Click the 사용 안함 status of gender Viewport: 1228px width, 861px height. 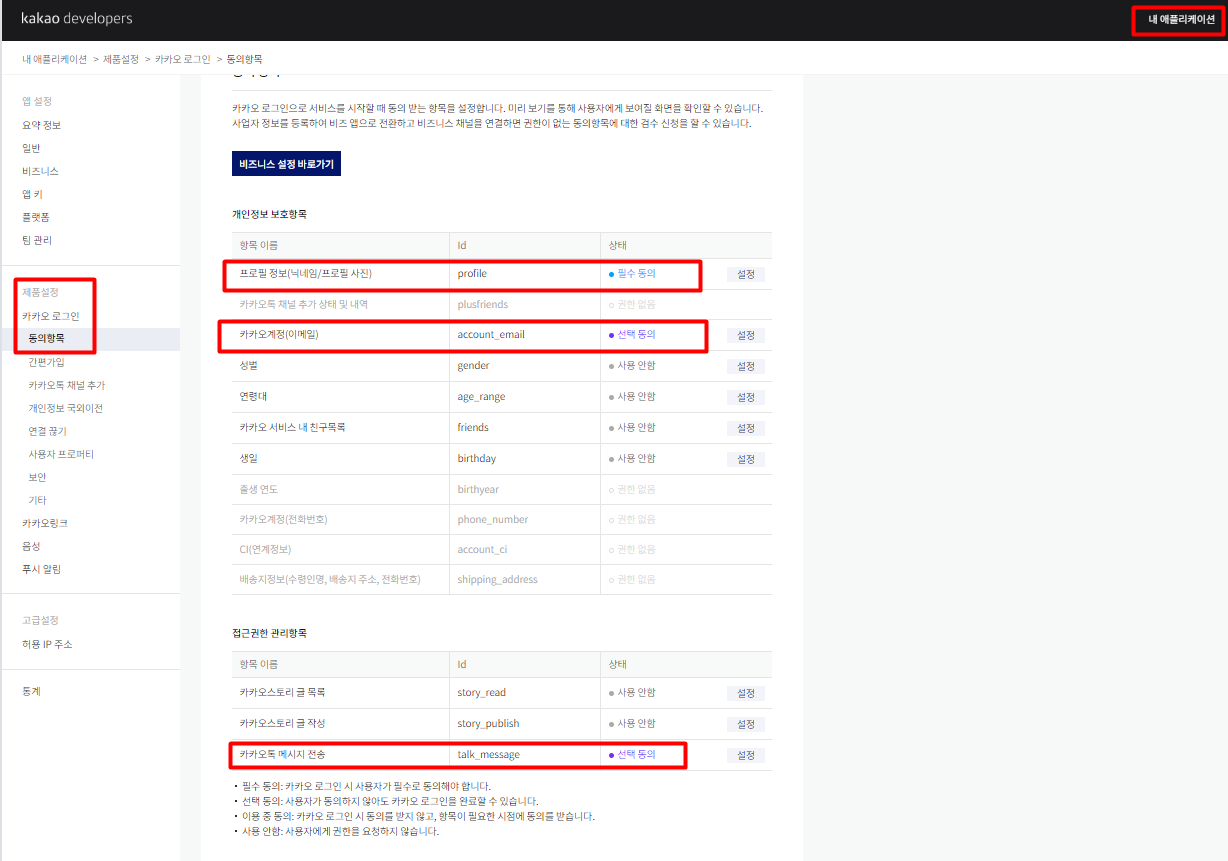pyautogui.click(x=632, y=365)
